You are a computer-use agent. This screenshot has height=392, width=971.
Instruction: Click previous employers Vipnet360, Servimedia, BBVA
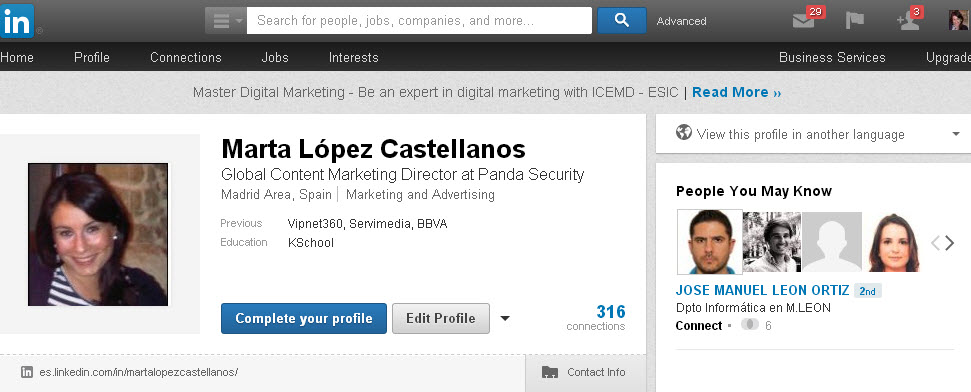click(367, 224)
